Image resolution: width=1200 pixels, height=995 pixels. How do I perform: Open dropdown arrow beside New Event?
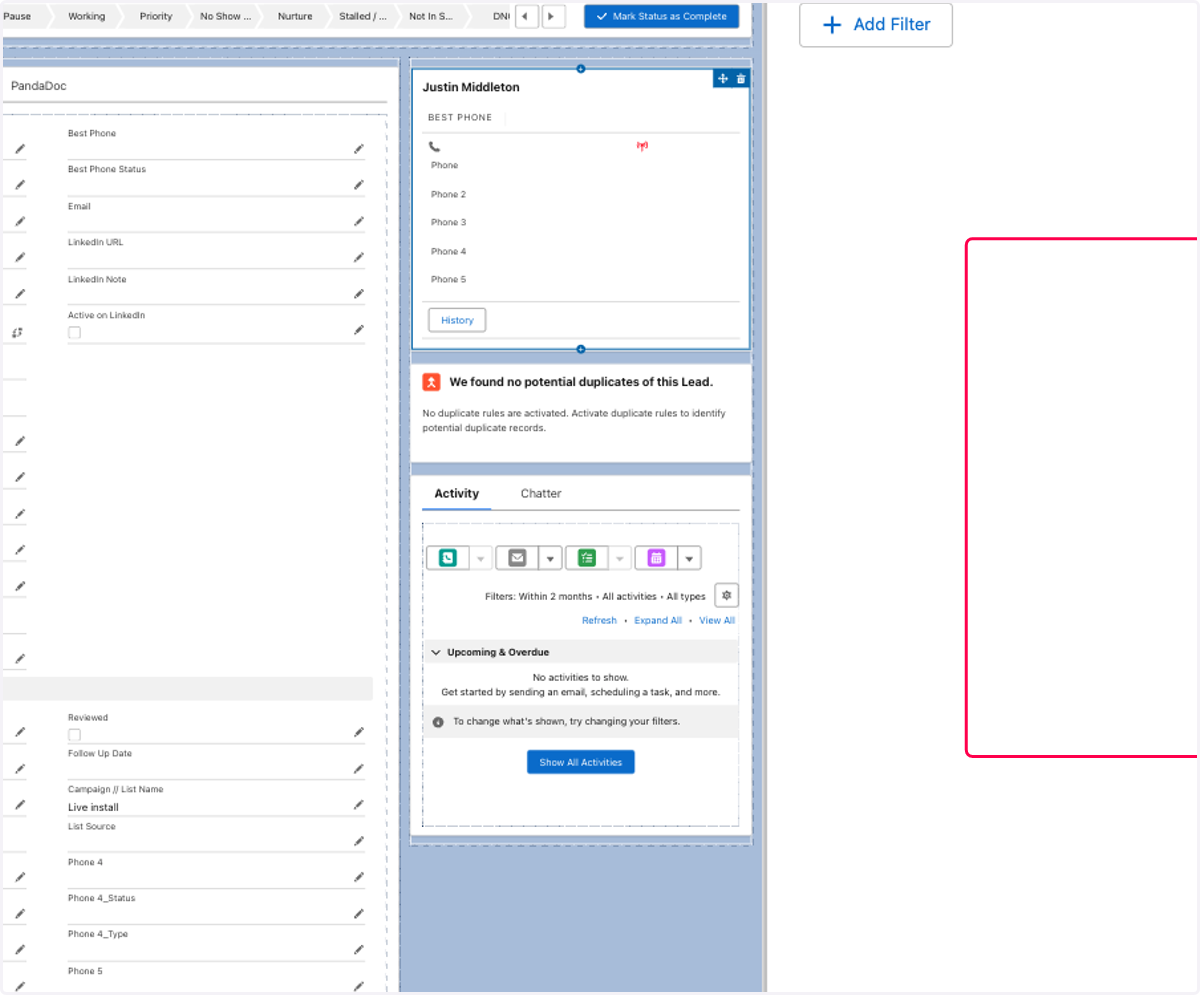690,558
